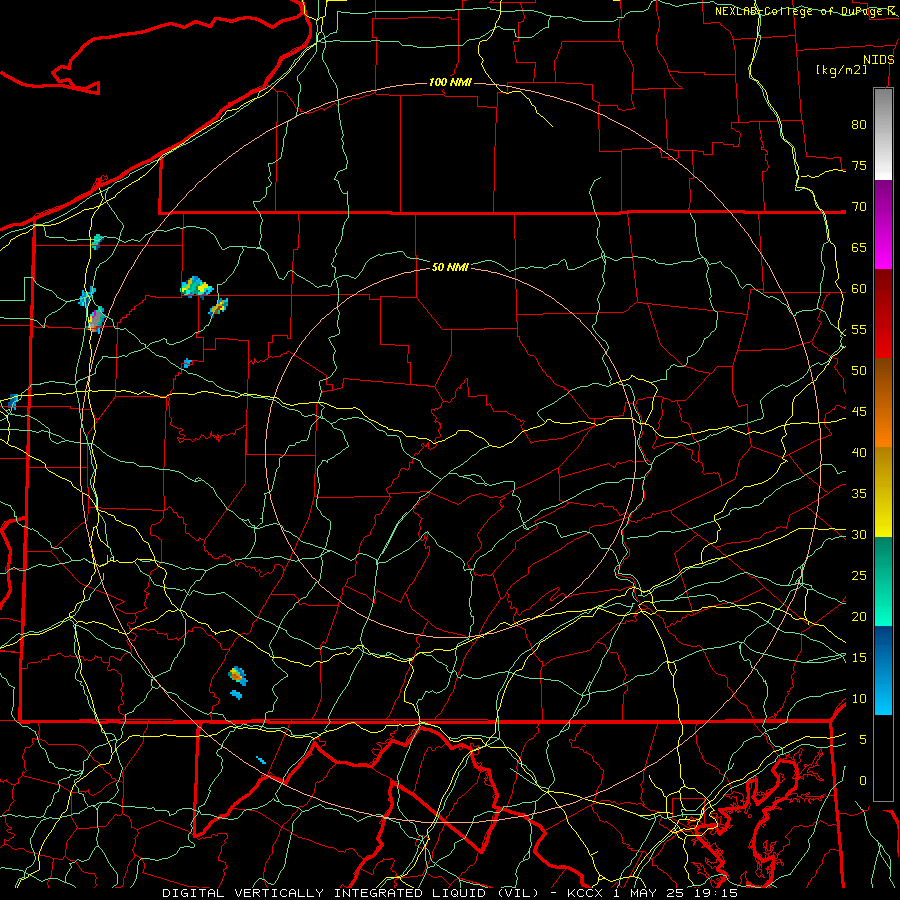900x900 pixels.
Task: Select the scale value 5
Action: 863,740
